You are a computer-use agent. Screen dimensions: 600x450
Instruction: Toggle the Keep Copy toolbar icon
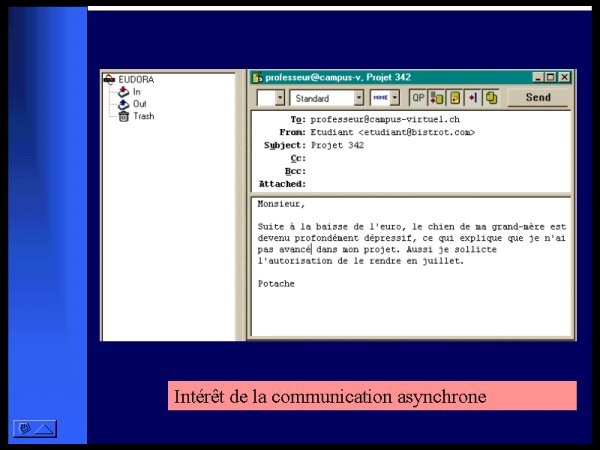coord(491,98)
